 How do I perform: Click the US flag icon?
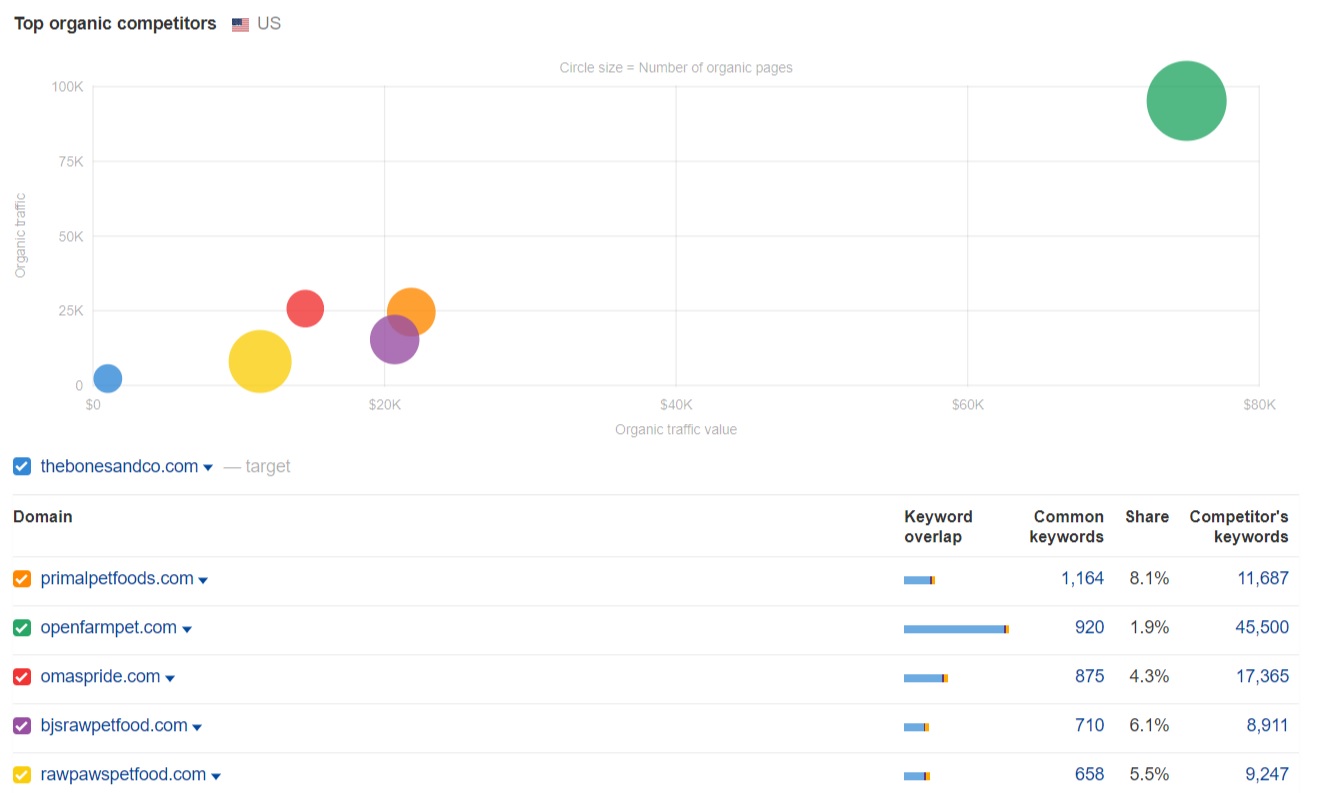click(x=240, y=25)
